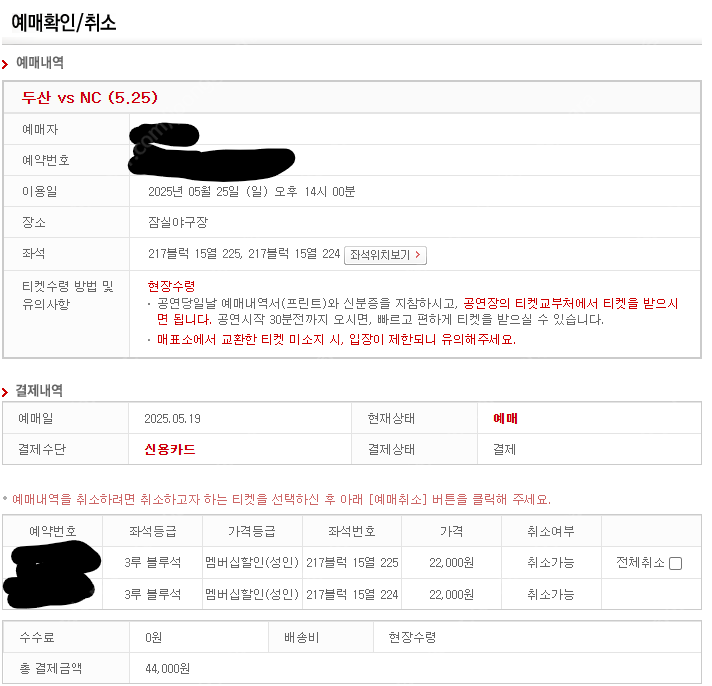Open the 좌석위치보기 seat location button
Screen dimensions: 712x686
[x=385, y=255]
